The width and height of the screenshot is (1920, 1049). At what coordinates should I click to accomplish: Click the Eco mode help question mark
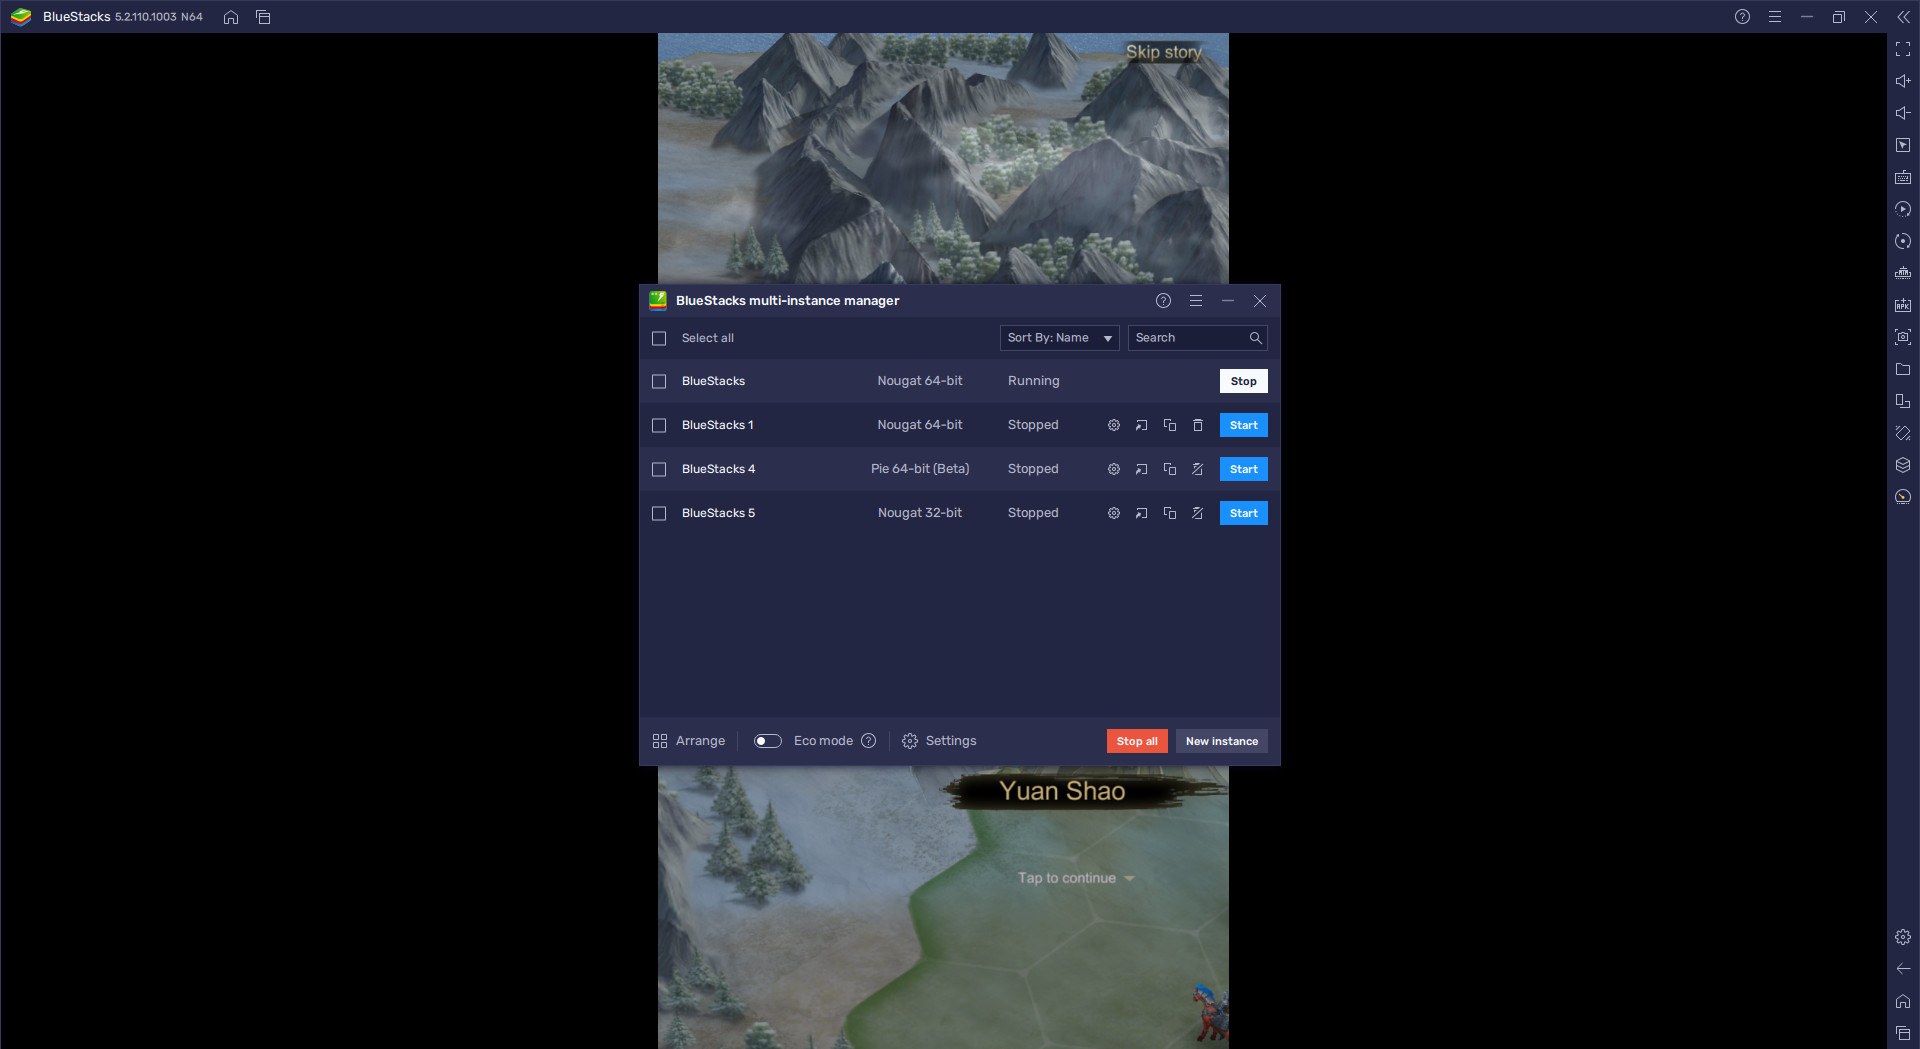(868, 741)
